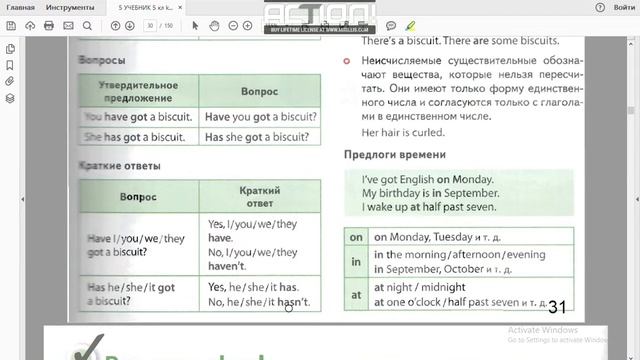640x360 pixels.
Task: Click the vertical scrollbar thumb
Action: click(631, 110)
